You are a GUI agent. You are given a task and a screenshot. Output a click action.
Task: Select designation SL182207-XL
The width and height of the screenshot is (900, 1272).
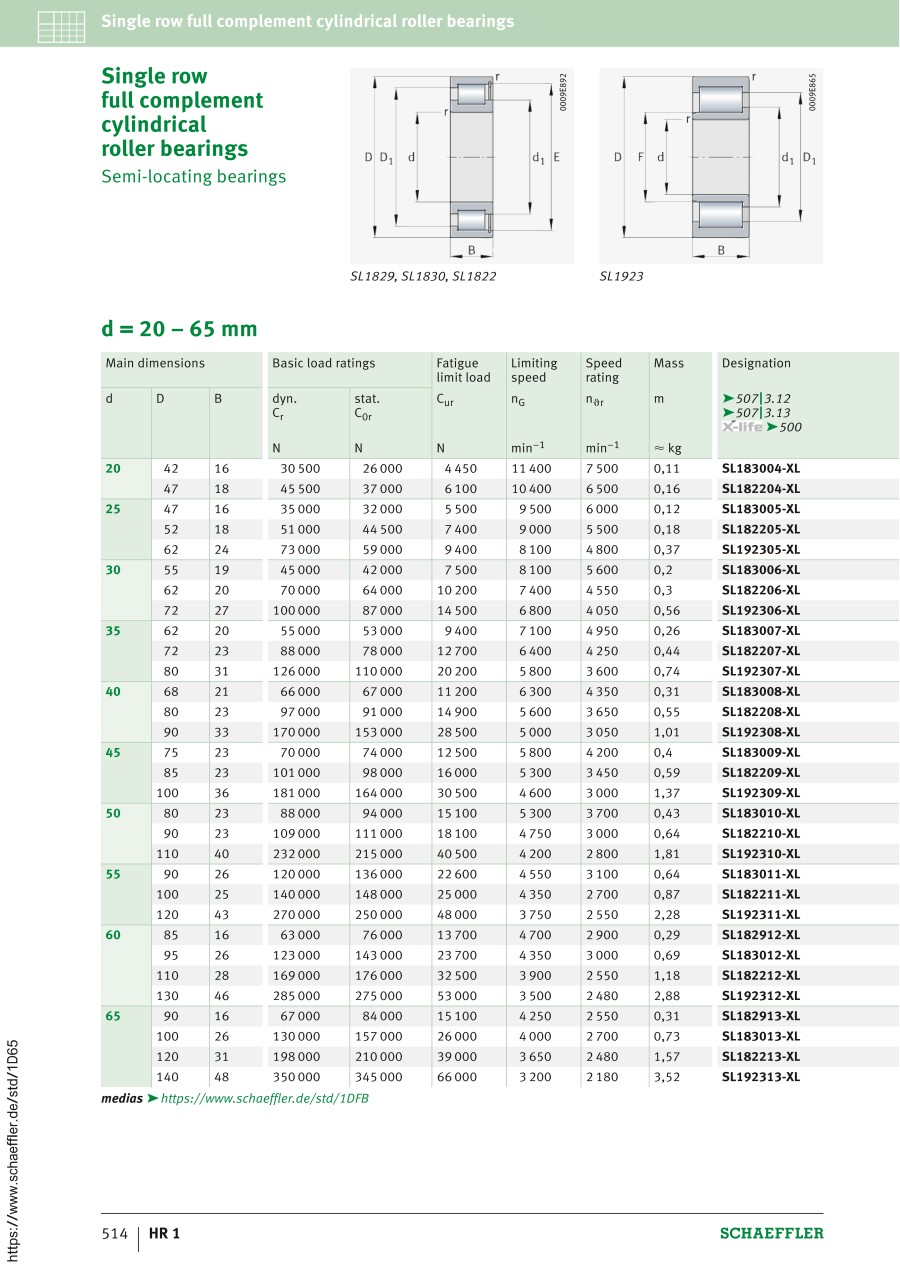[x=761, y=651]
